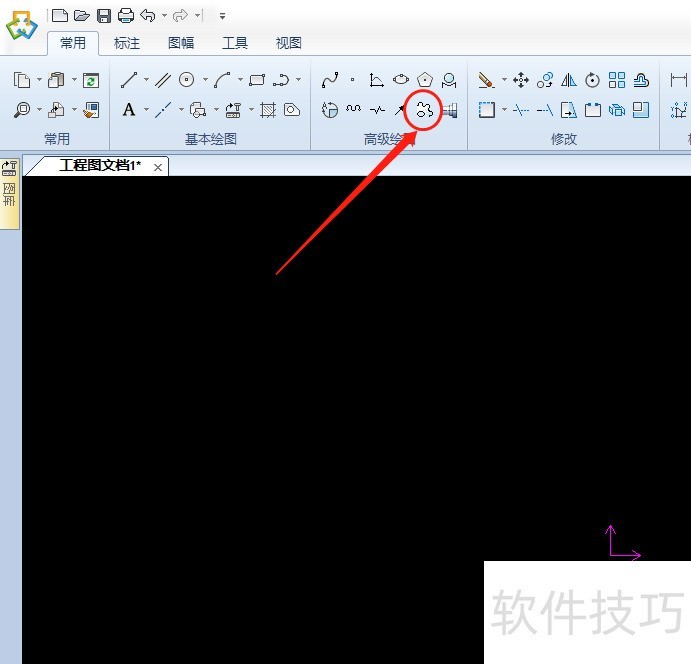Viewport: 691px width, 664px height.
Task: Switch to the 工具 ribbon tab
Action: 235,43
